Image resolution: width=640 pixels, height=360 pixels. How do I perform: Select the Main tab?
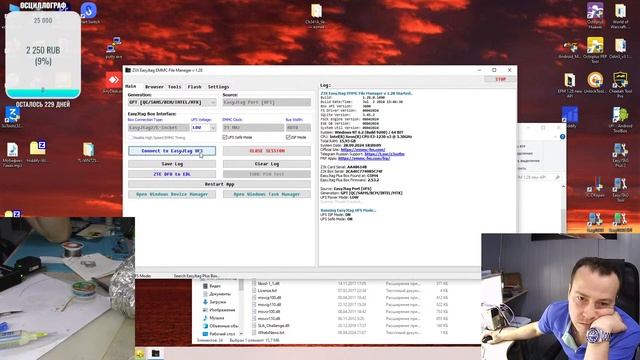(131, 87)
